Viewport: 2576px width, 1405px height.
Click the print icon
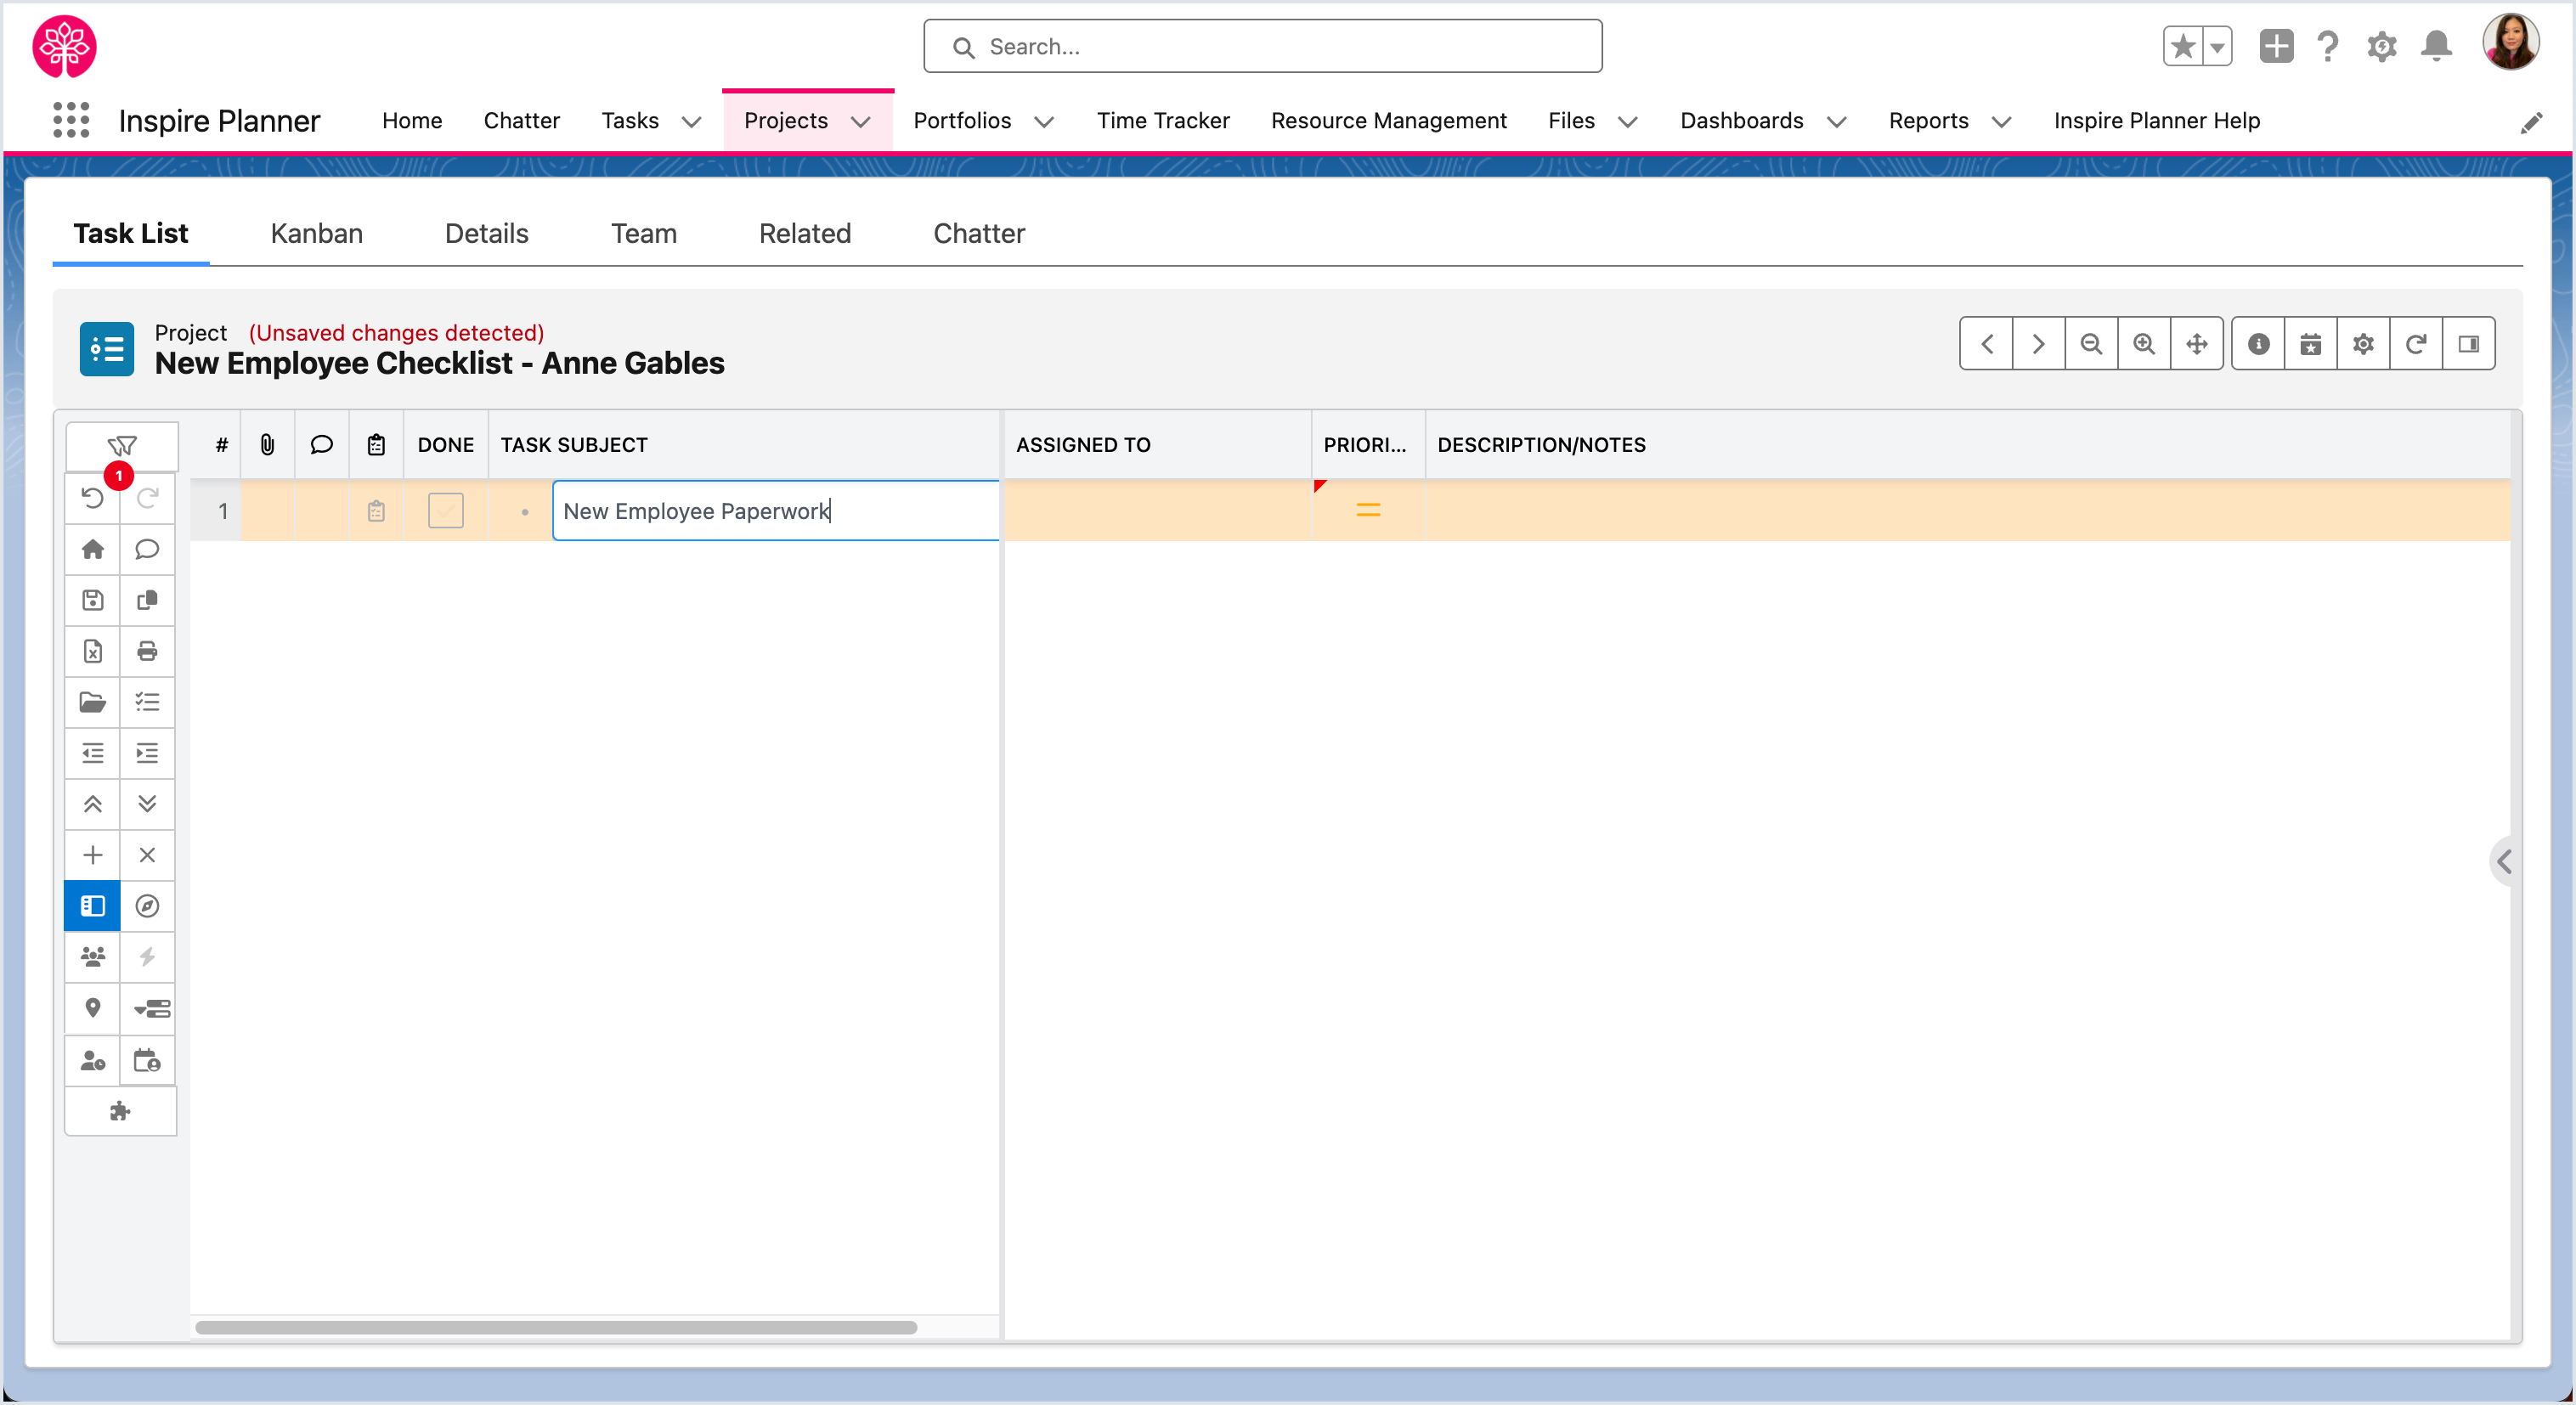click(147, 651)
